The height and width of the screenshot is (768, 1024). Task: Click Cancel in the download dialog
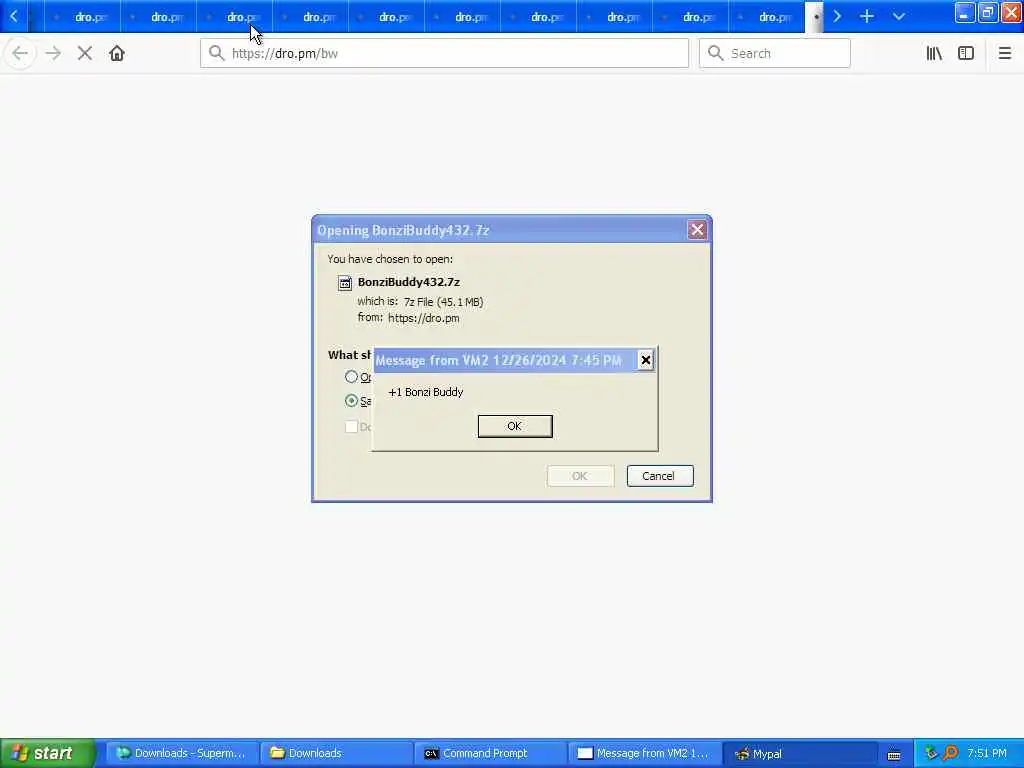pos(660,476)
